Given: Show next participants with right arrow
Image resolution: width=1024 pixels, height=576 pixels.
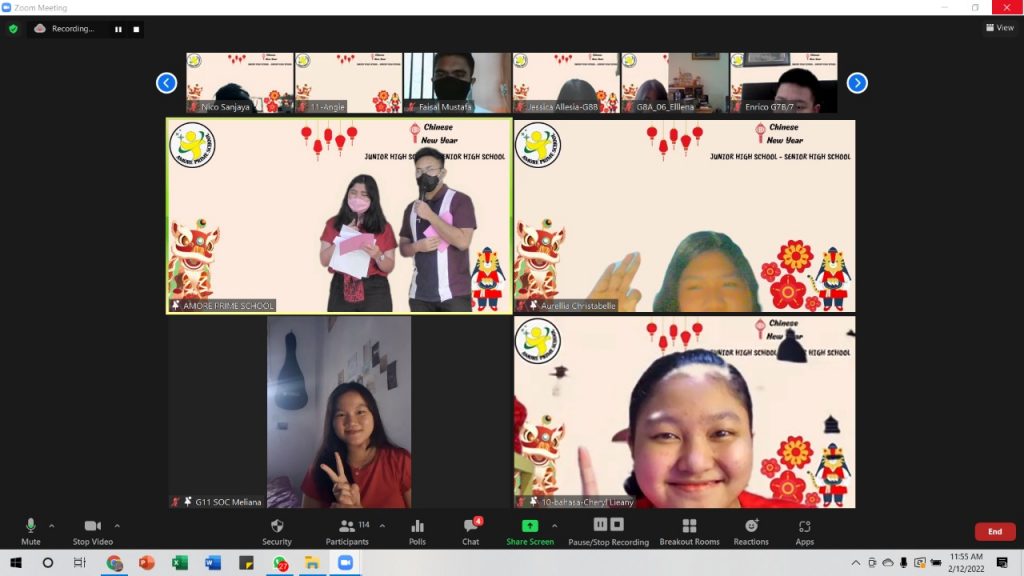Looking at the screenshot, I should pyautogui.click(x=857, y=83).
